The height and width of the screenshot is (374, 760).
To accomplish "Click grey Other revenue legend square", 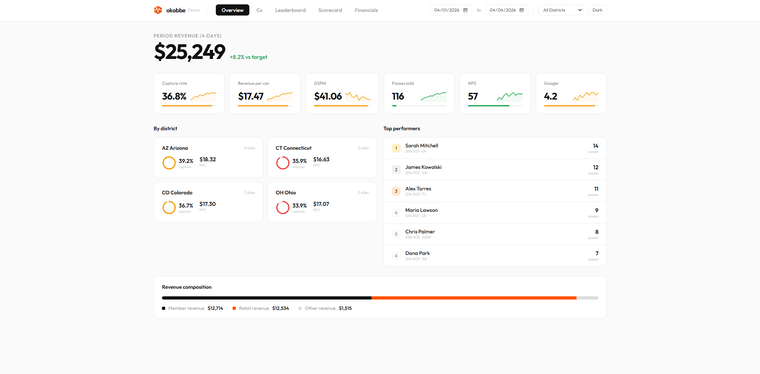I will click(300, 308).
